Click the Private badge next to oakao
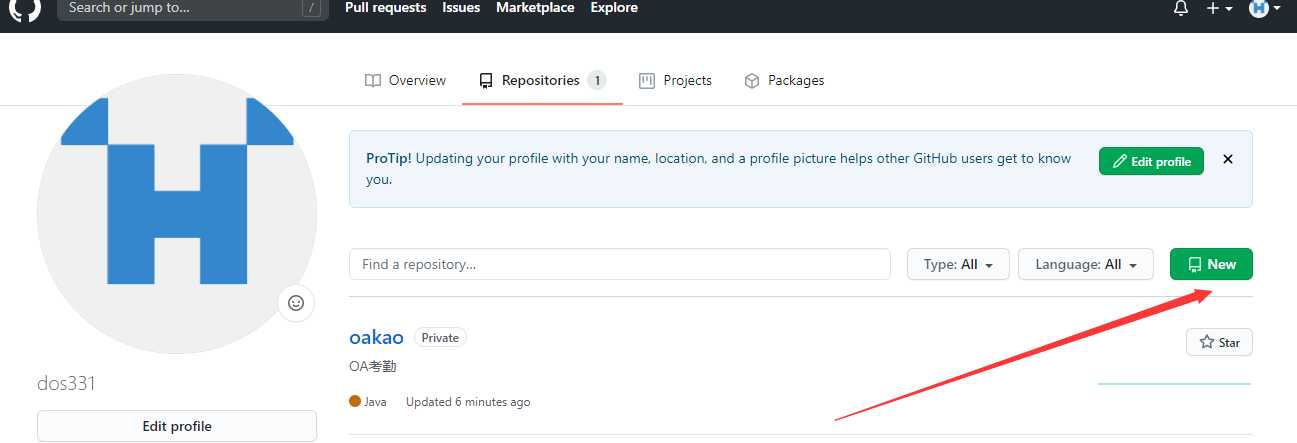1297x443 pixels. point(440,338)
